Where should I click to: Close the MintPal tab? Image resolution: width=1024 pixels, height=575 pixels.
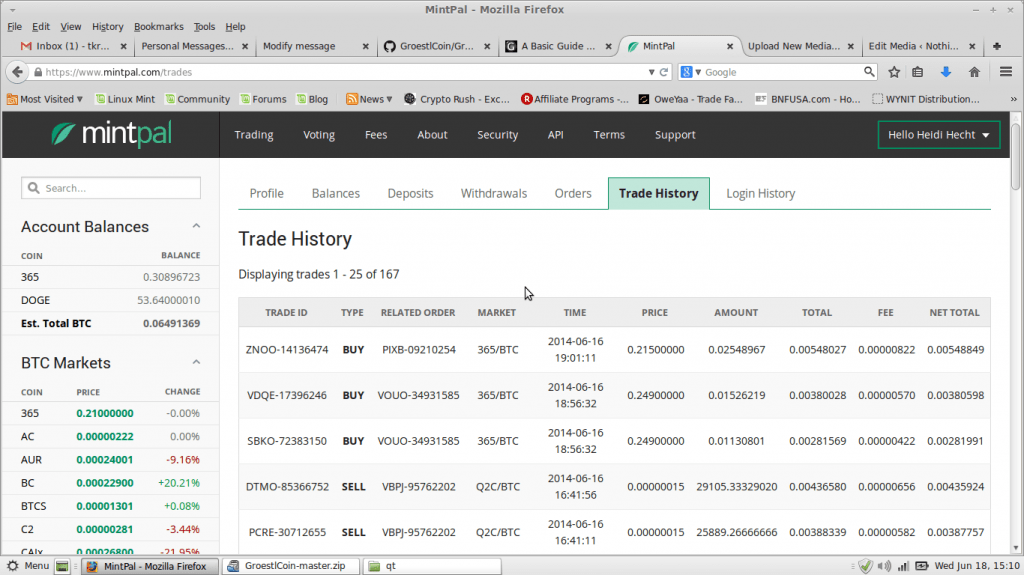pyautogui.click(x=730, y=46)
